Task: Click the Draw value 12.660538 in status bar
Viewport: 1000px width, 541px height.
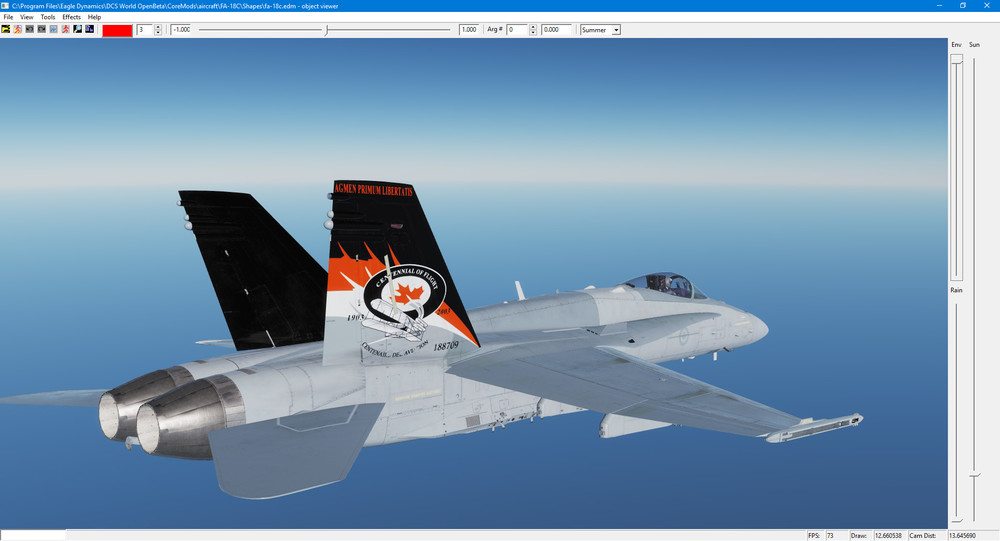Action: [x=888, y=536]
